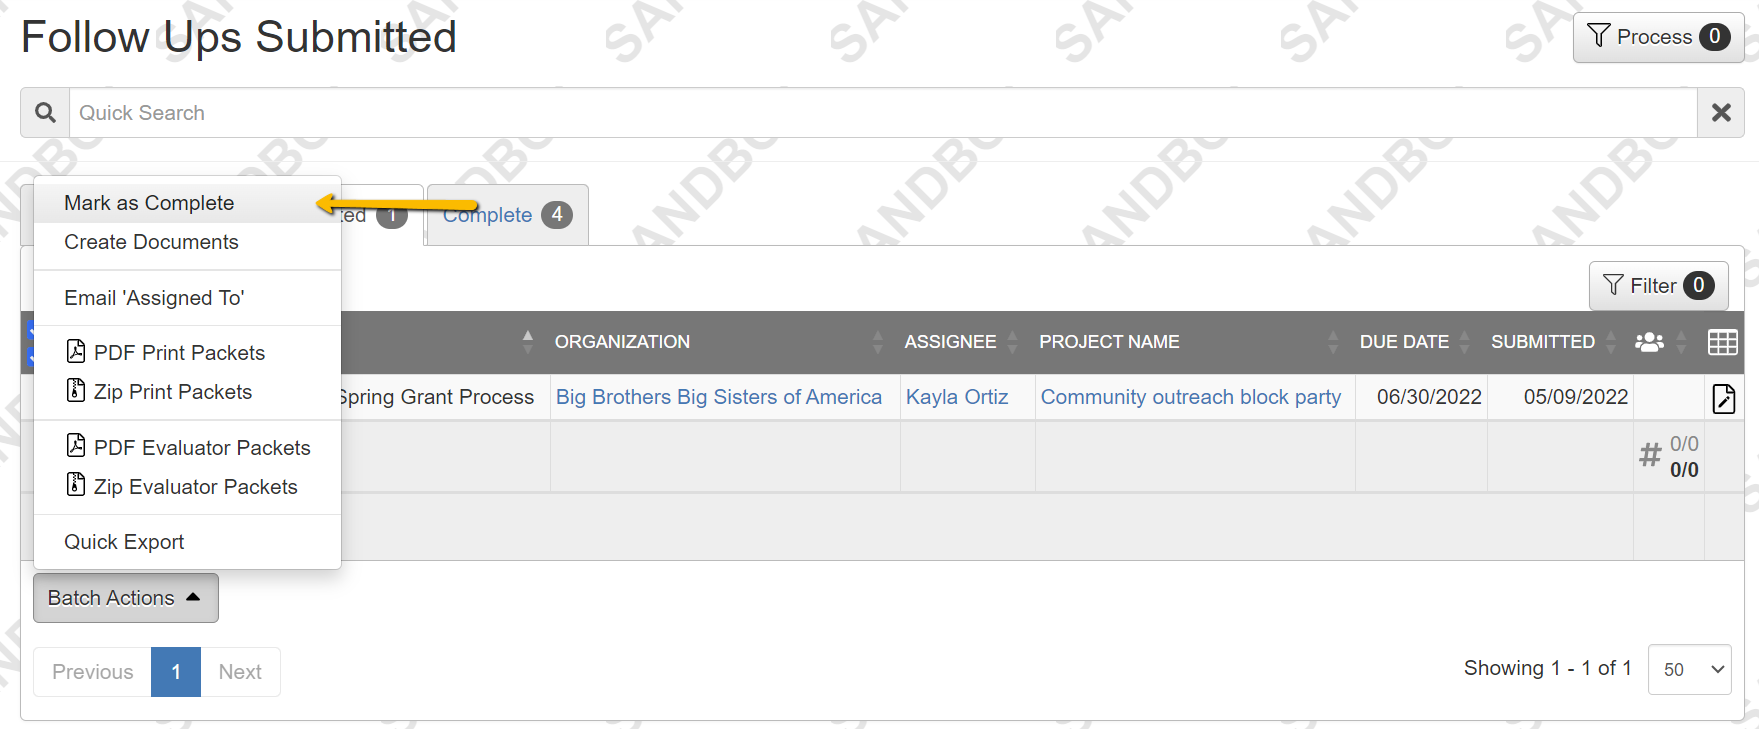The height and width of the screenshot is (729, 1759).
Task: Open the results-per-page dropdown showing 50
Action: click(x=1690, y=669)
